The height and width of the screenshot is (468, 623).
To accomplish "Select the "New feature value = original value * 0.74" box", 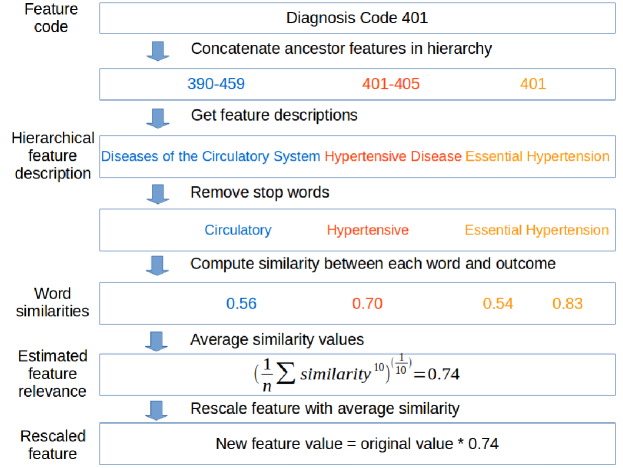I will point(357,444).
